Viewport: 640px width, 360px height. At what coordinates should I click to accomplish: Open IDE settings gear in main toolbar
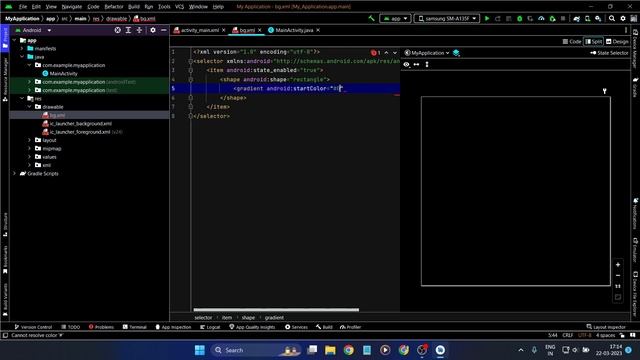tap(623, 18)
